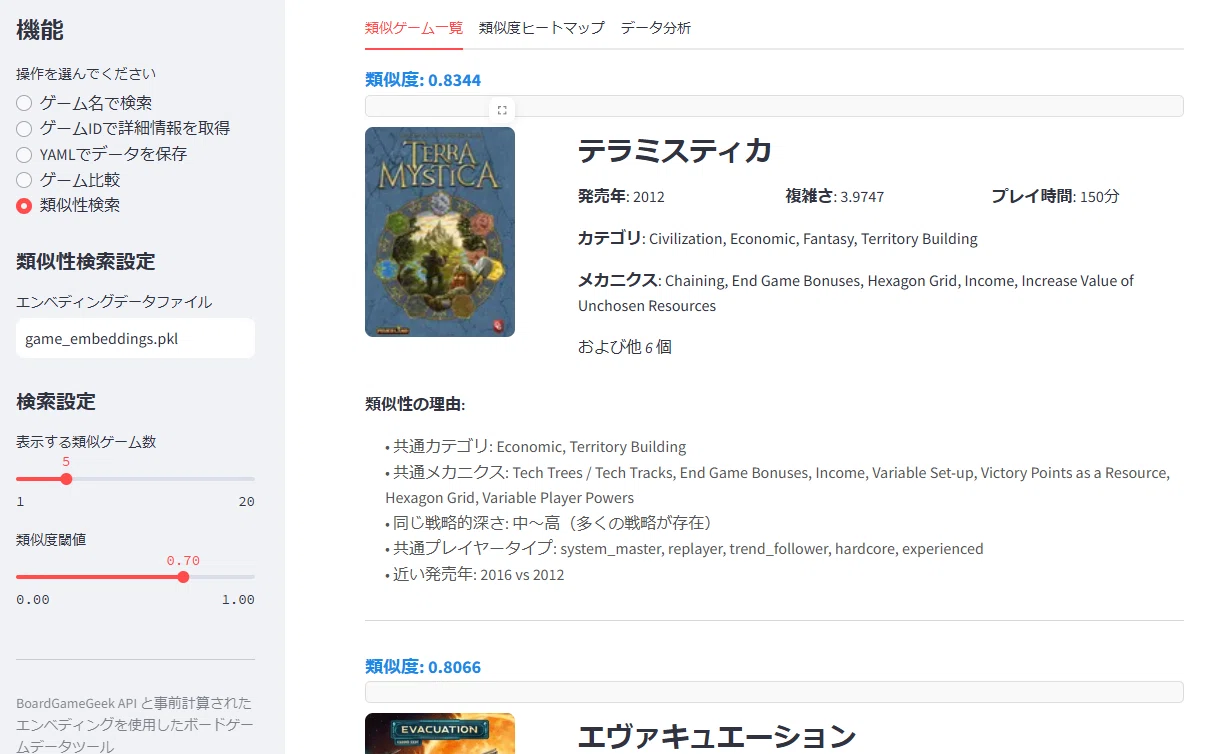The image size is (1231, 754).
Task: Click the プレイ時間: 150分 text
Action: (1055, 196)
